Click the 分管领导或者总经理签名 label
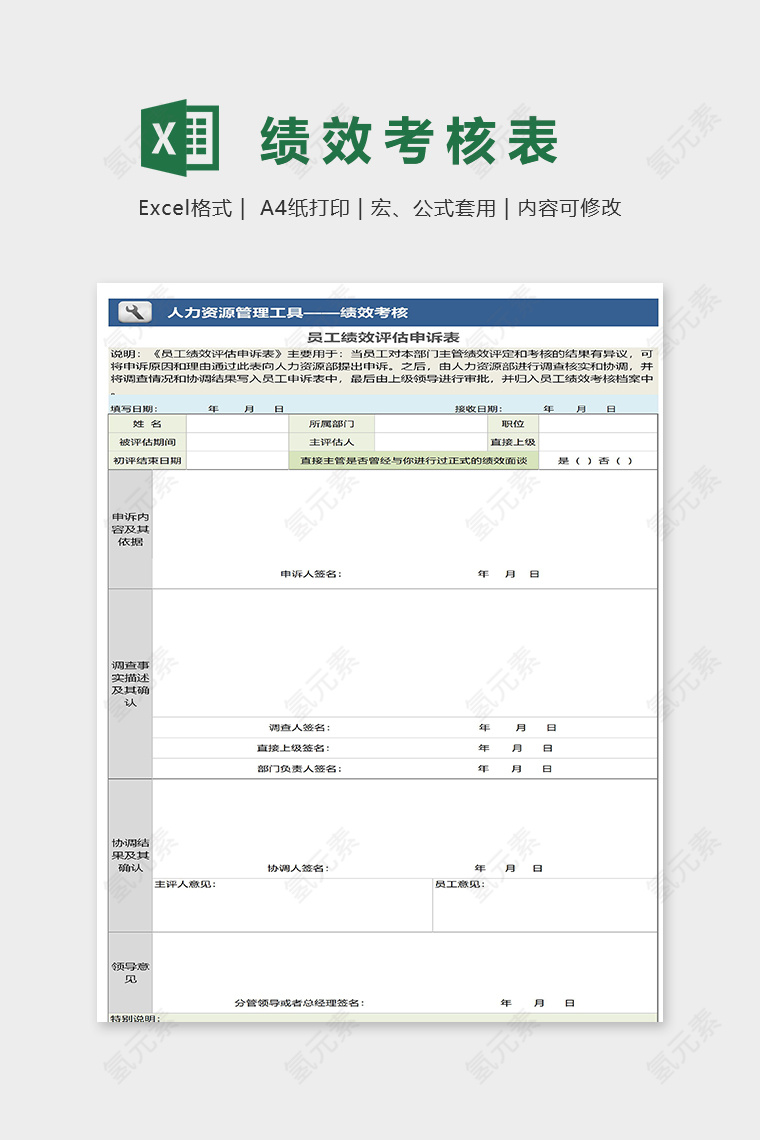 click(x=299, y=1003)
